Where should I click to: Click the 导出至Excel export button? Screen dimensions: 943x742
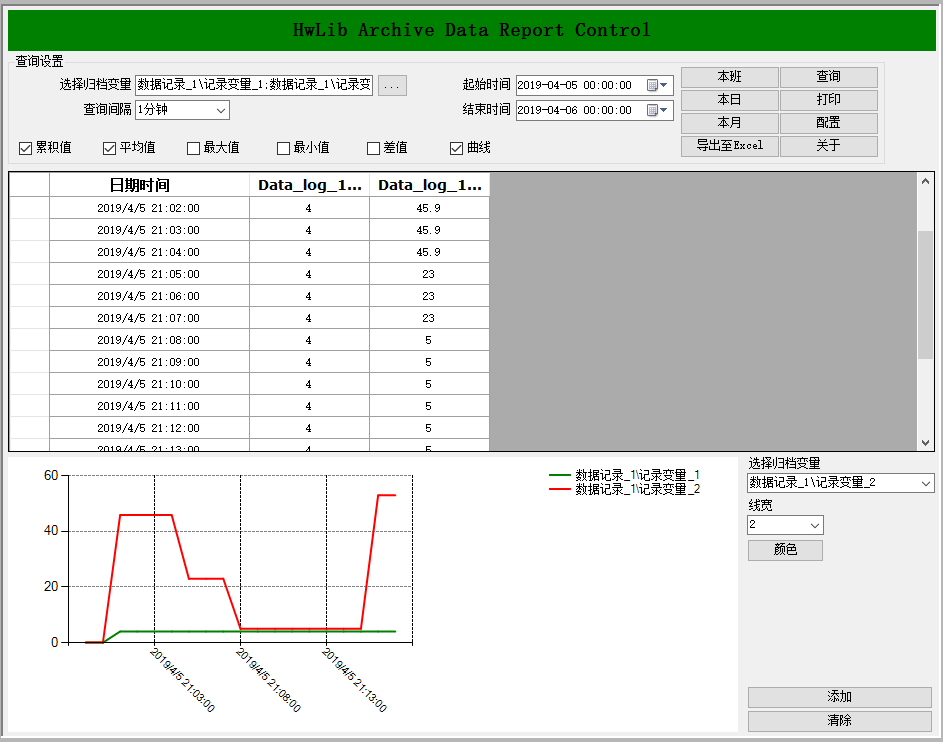pos(729,146)
